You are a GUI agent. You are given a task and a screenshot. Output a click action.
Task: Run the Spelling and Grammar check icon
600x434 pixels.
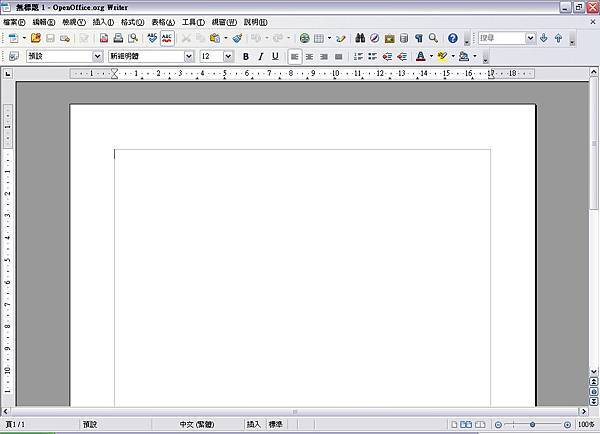coord(152,38)
